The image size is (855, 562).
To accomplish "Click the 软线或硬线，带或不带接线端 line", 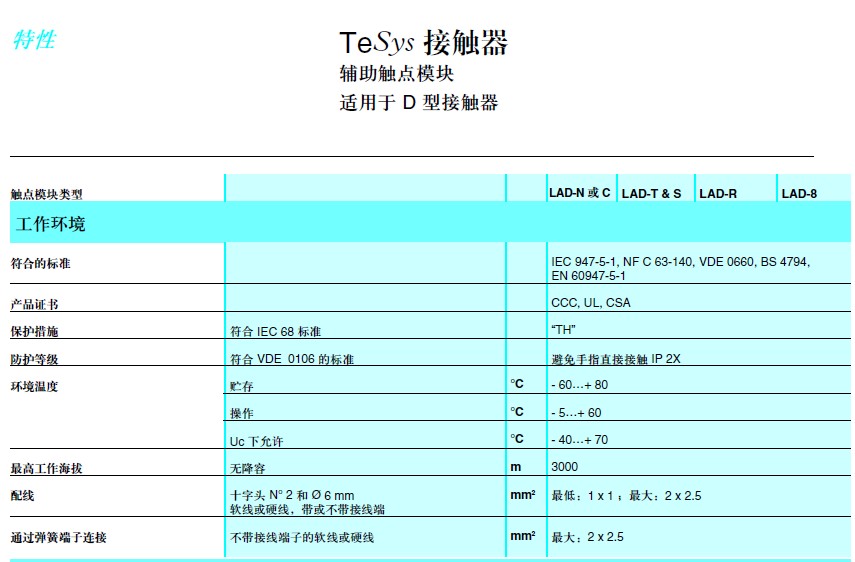I will [x=307, y=510].
